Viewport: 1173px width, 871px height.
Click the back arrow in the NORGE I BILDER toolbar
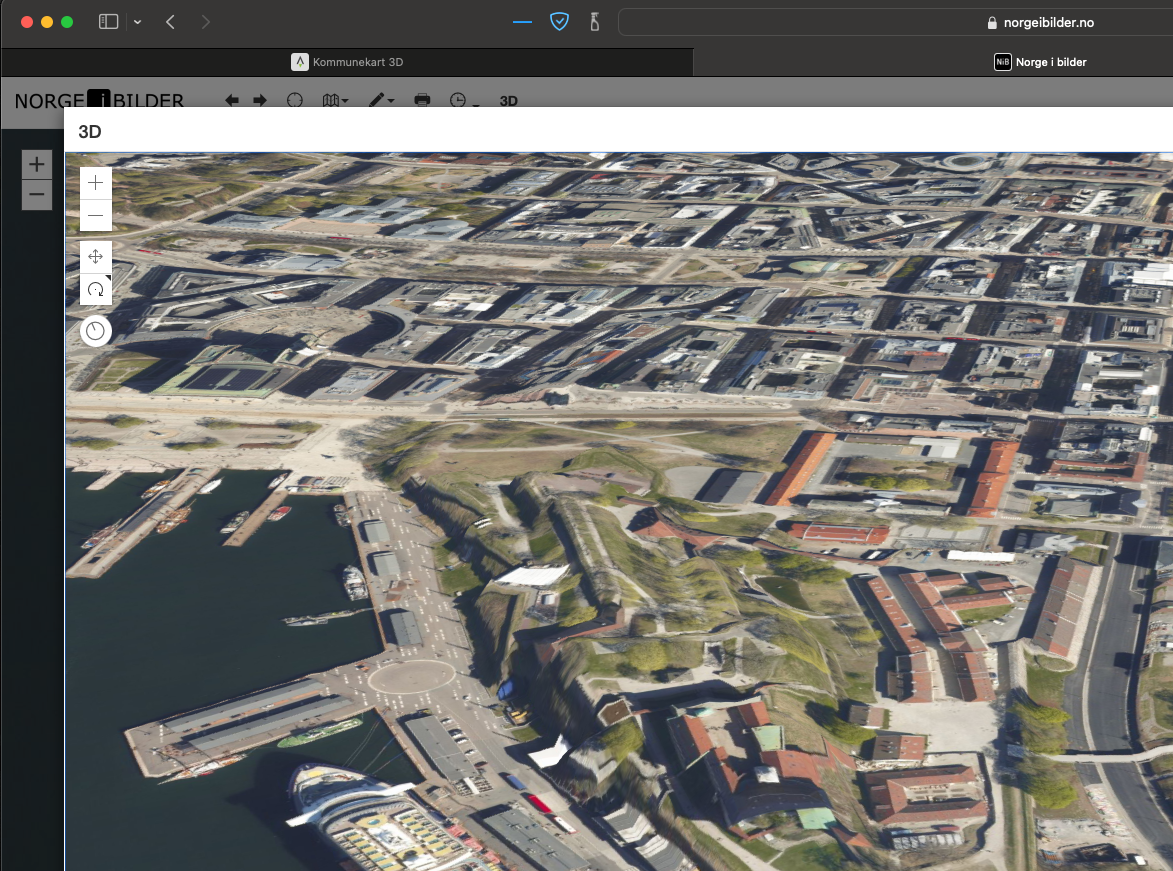click(231, 100)
